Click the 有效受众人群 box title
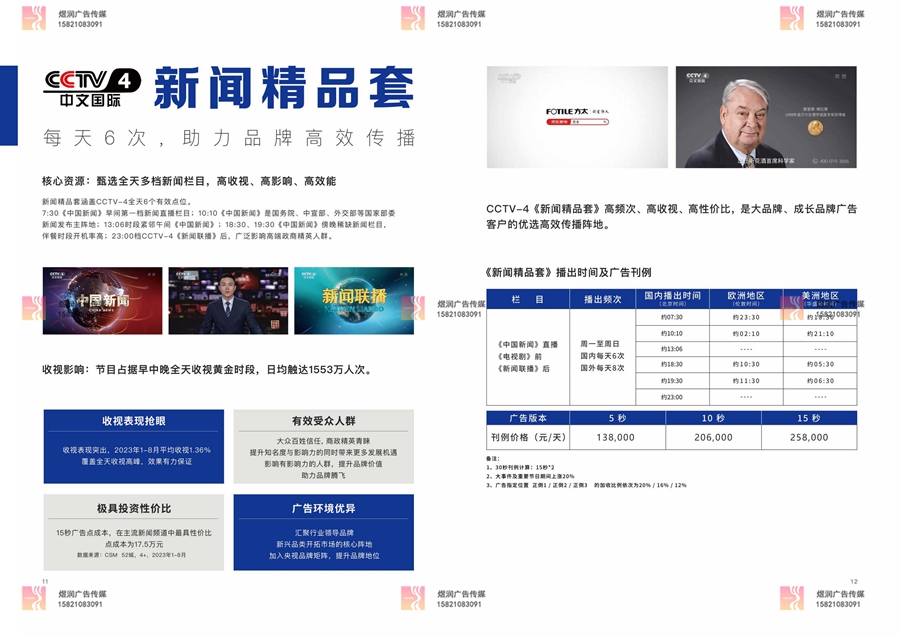 (x=324, y=421)
